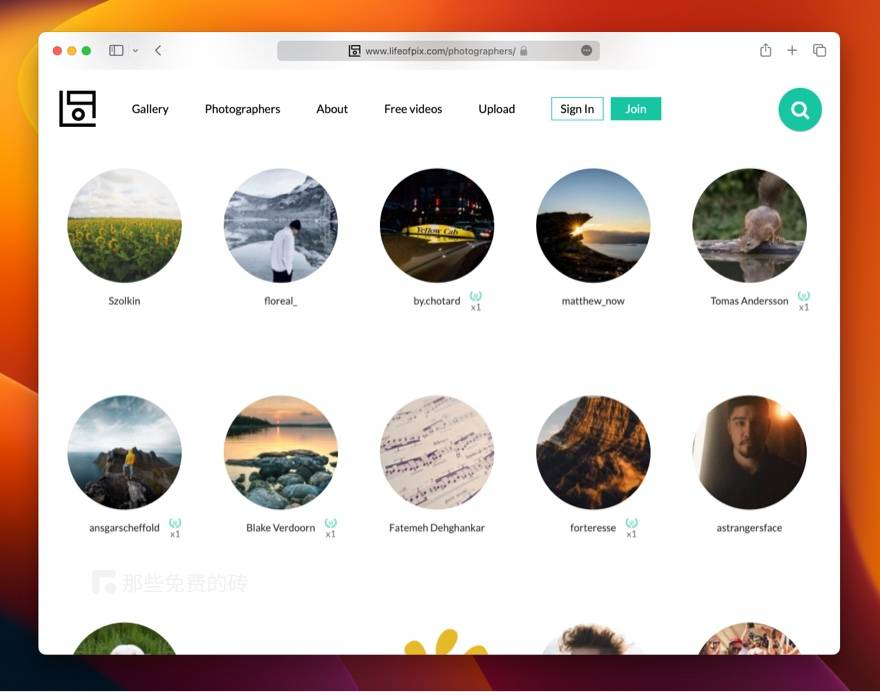The height and width of the screenshot is (692, 880).
Task: Click the address bar URL field
Action: 438,51
